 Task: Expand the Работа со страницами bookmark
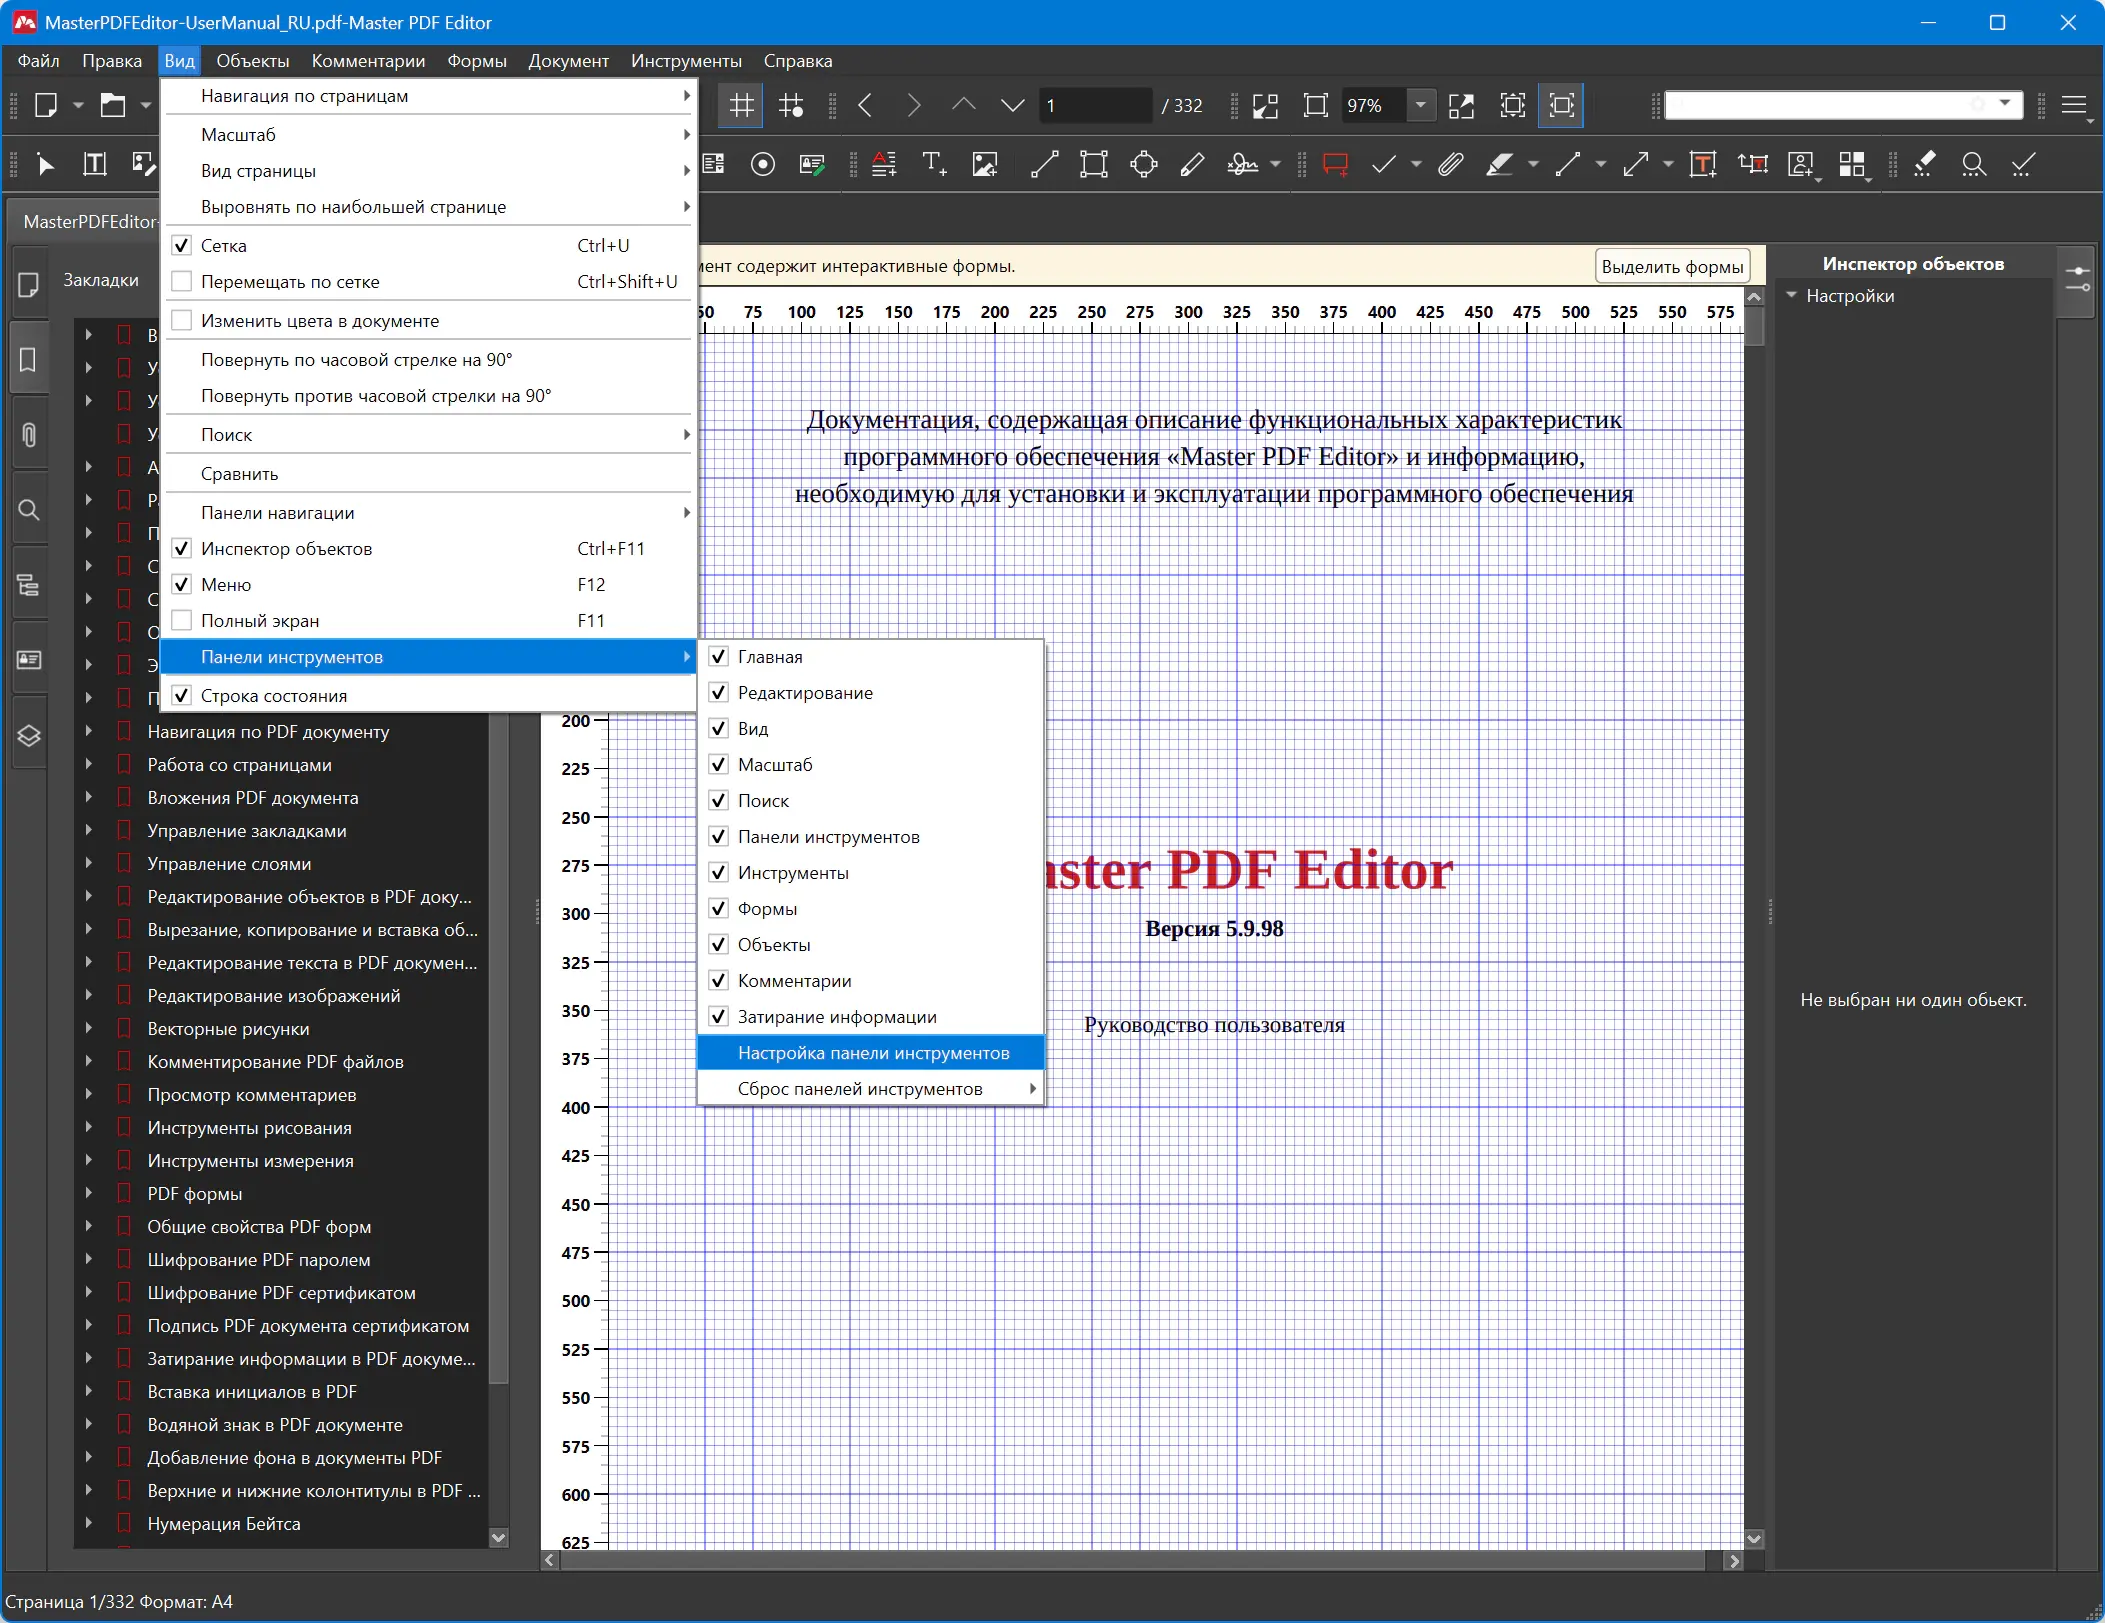tap(88, 765)
